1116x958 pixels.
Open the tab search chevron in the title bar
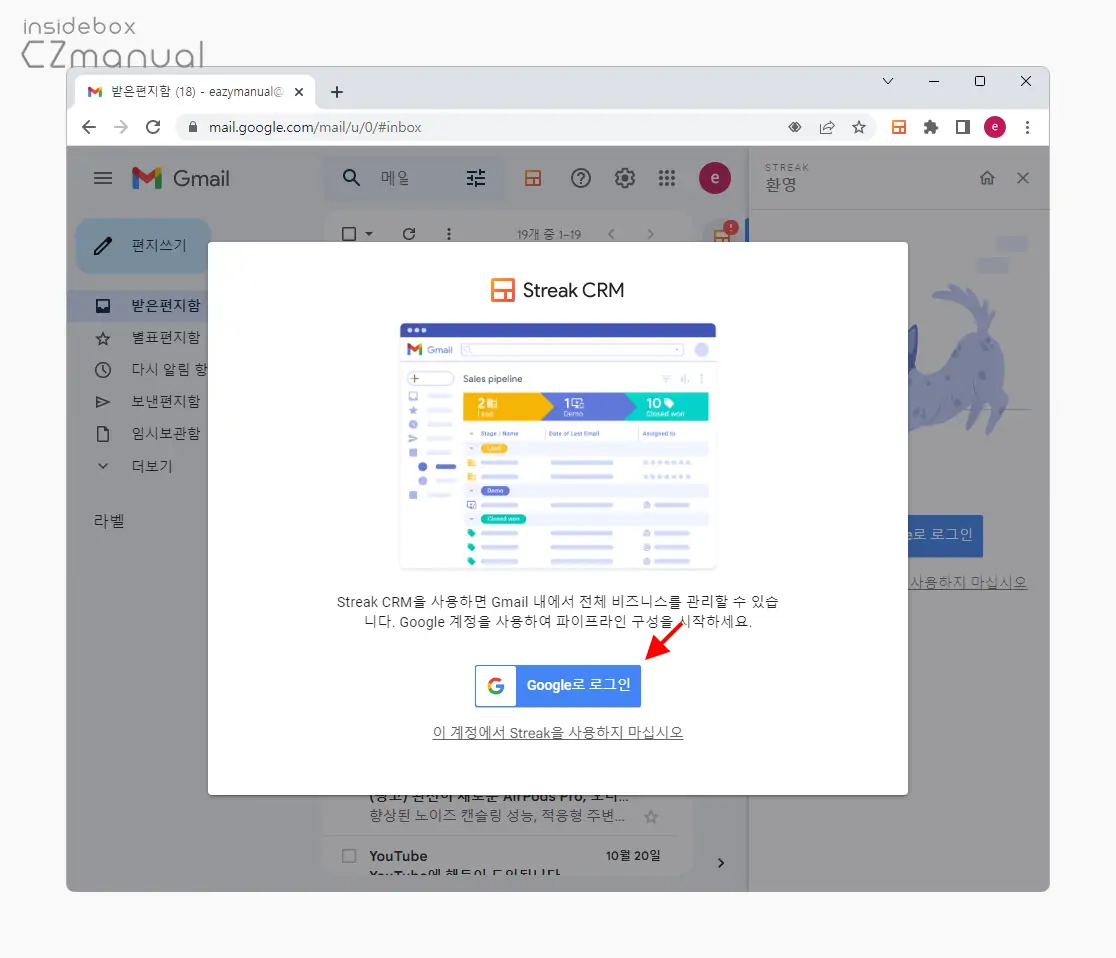pos(888,81)
